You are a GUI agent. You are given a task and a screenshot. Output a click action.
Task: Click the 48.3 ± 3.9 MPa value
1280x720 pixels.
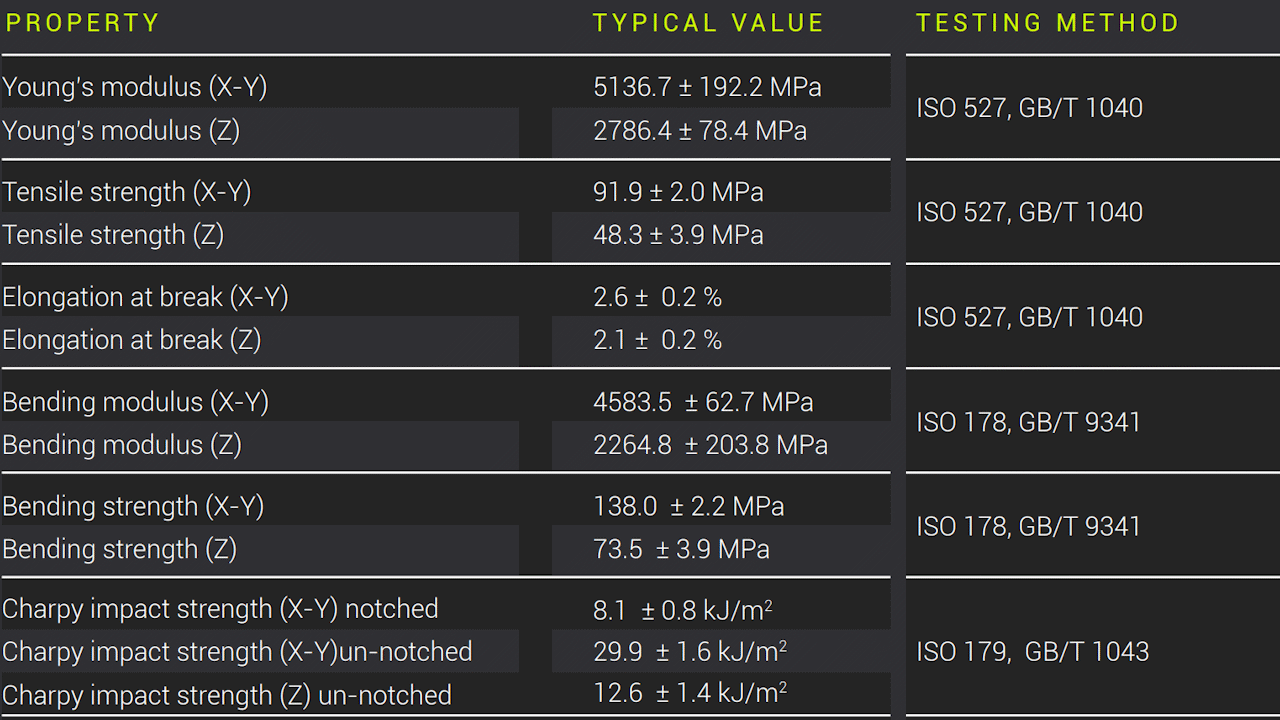[678, 235]
